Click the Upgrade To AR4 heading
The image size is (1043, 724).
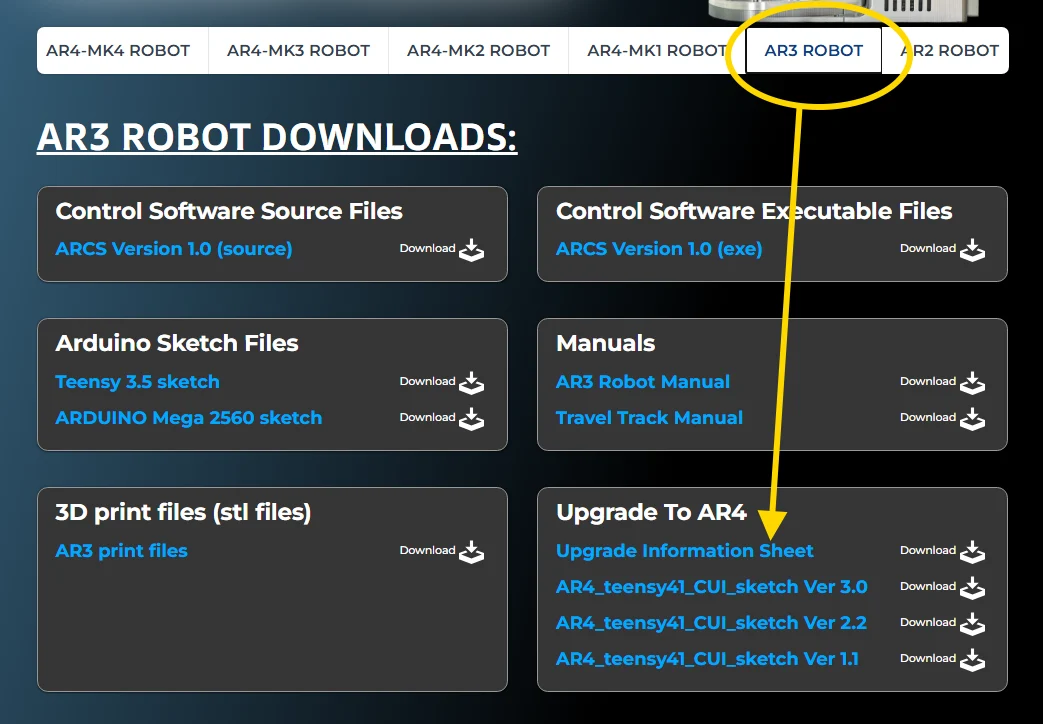point(651,512)
